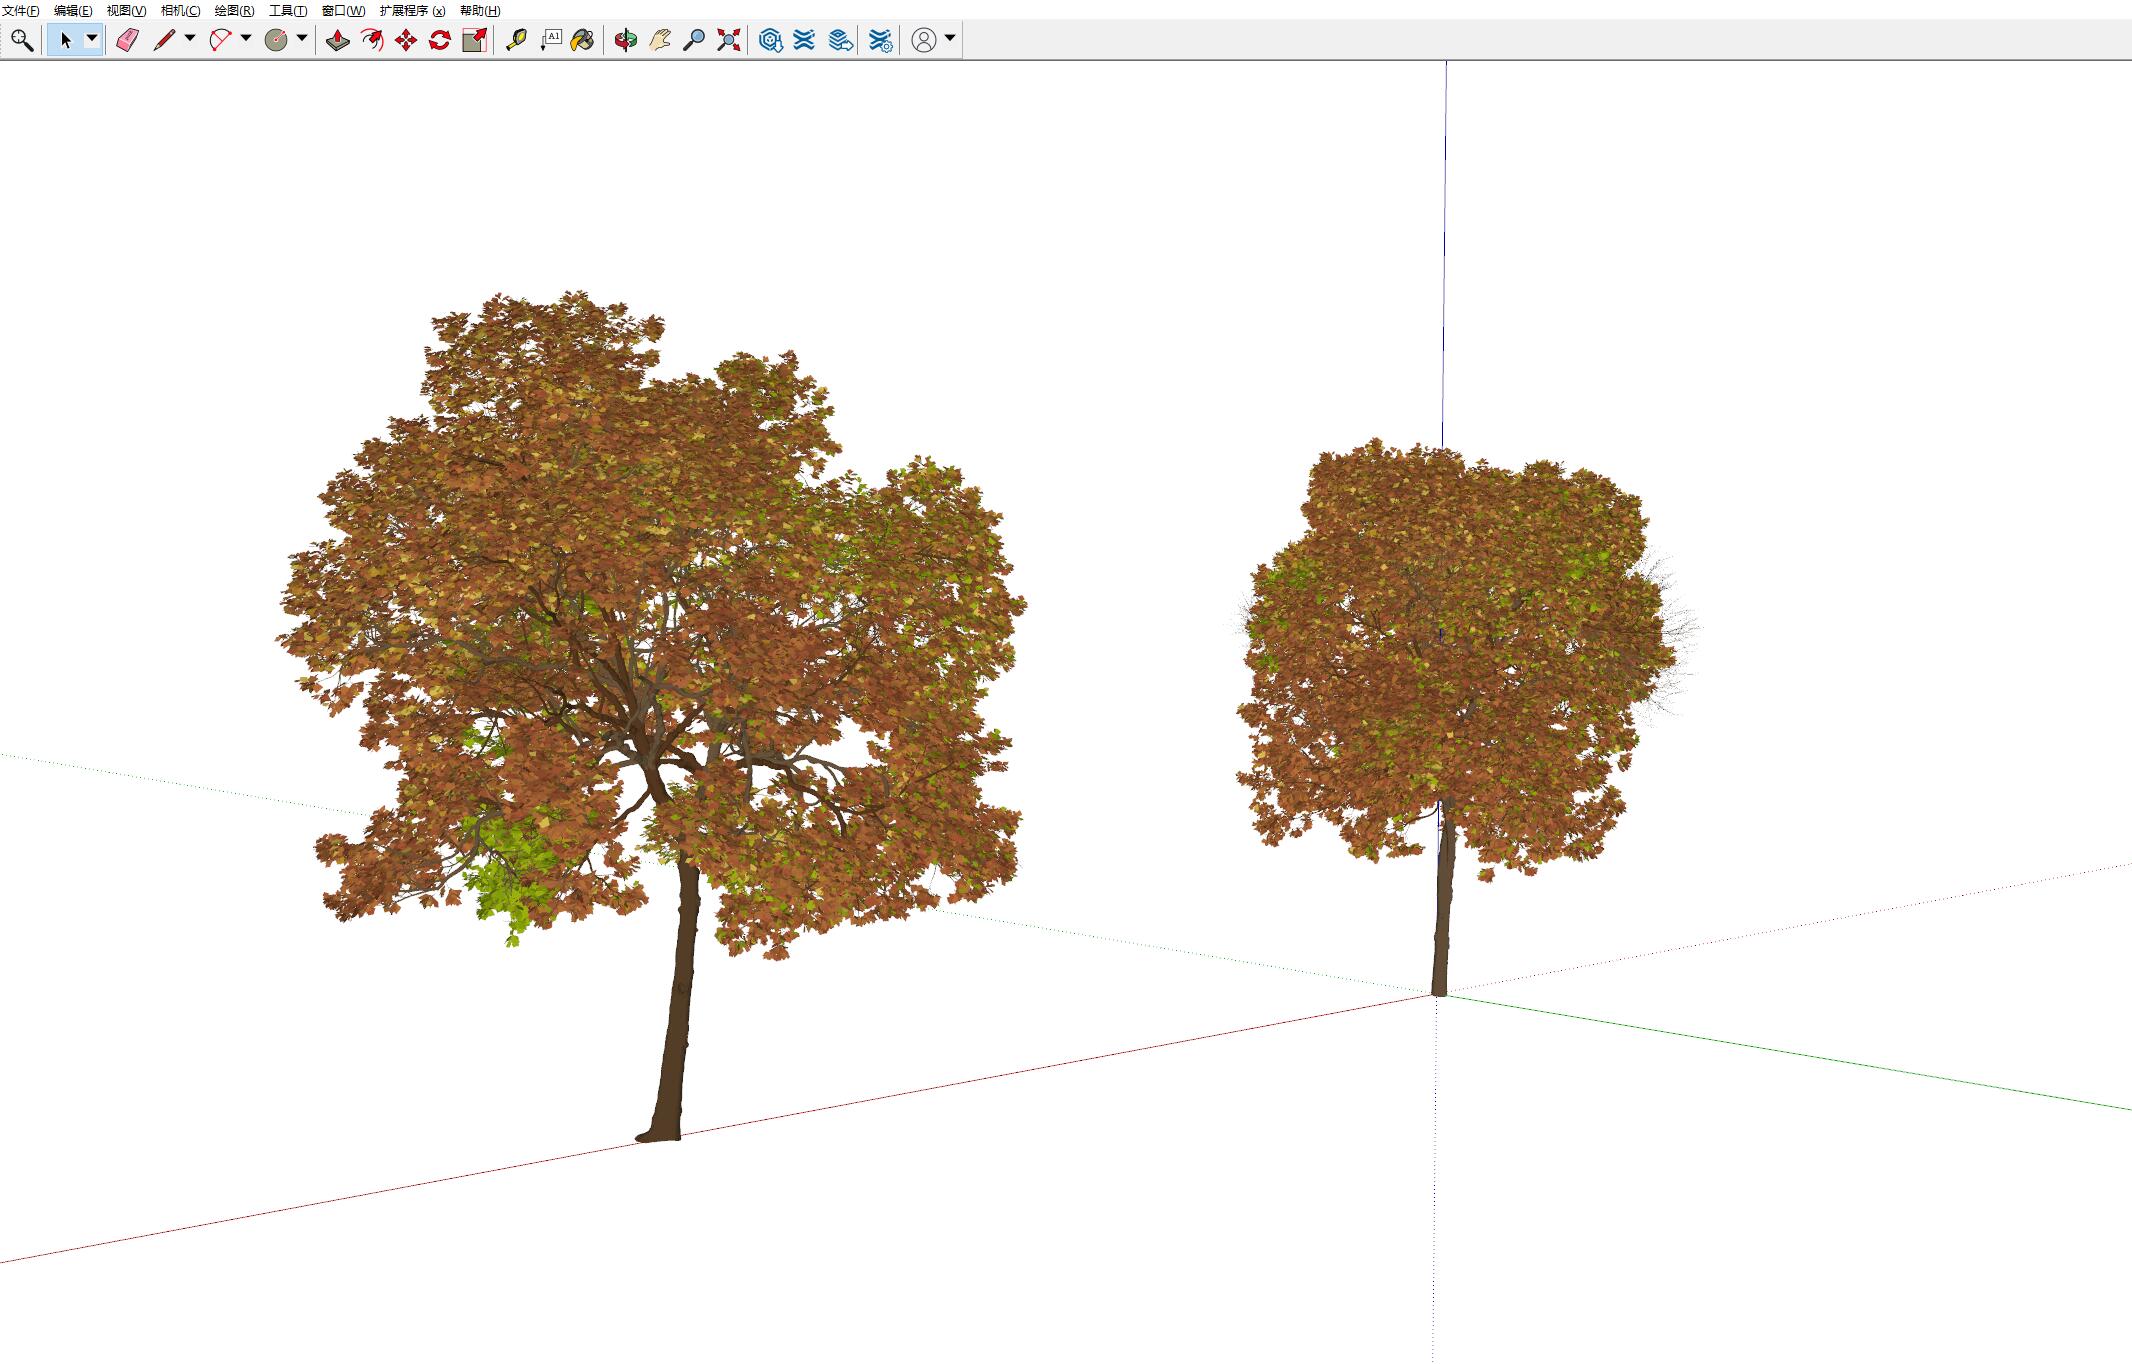Click the Search SketchUp magnifier icon
Screen dimensions: 2132x1364
pyautogui.click(x=22, y=40)
